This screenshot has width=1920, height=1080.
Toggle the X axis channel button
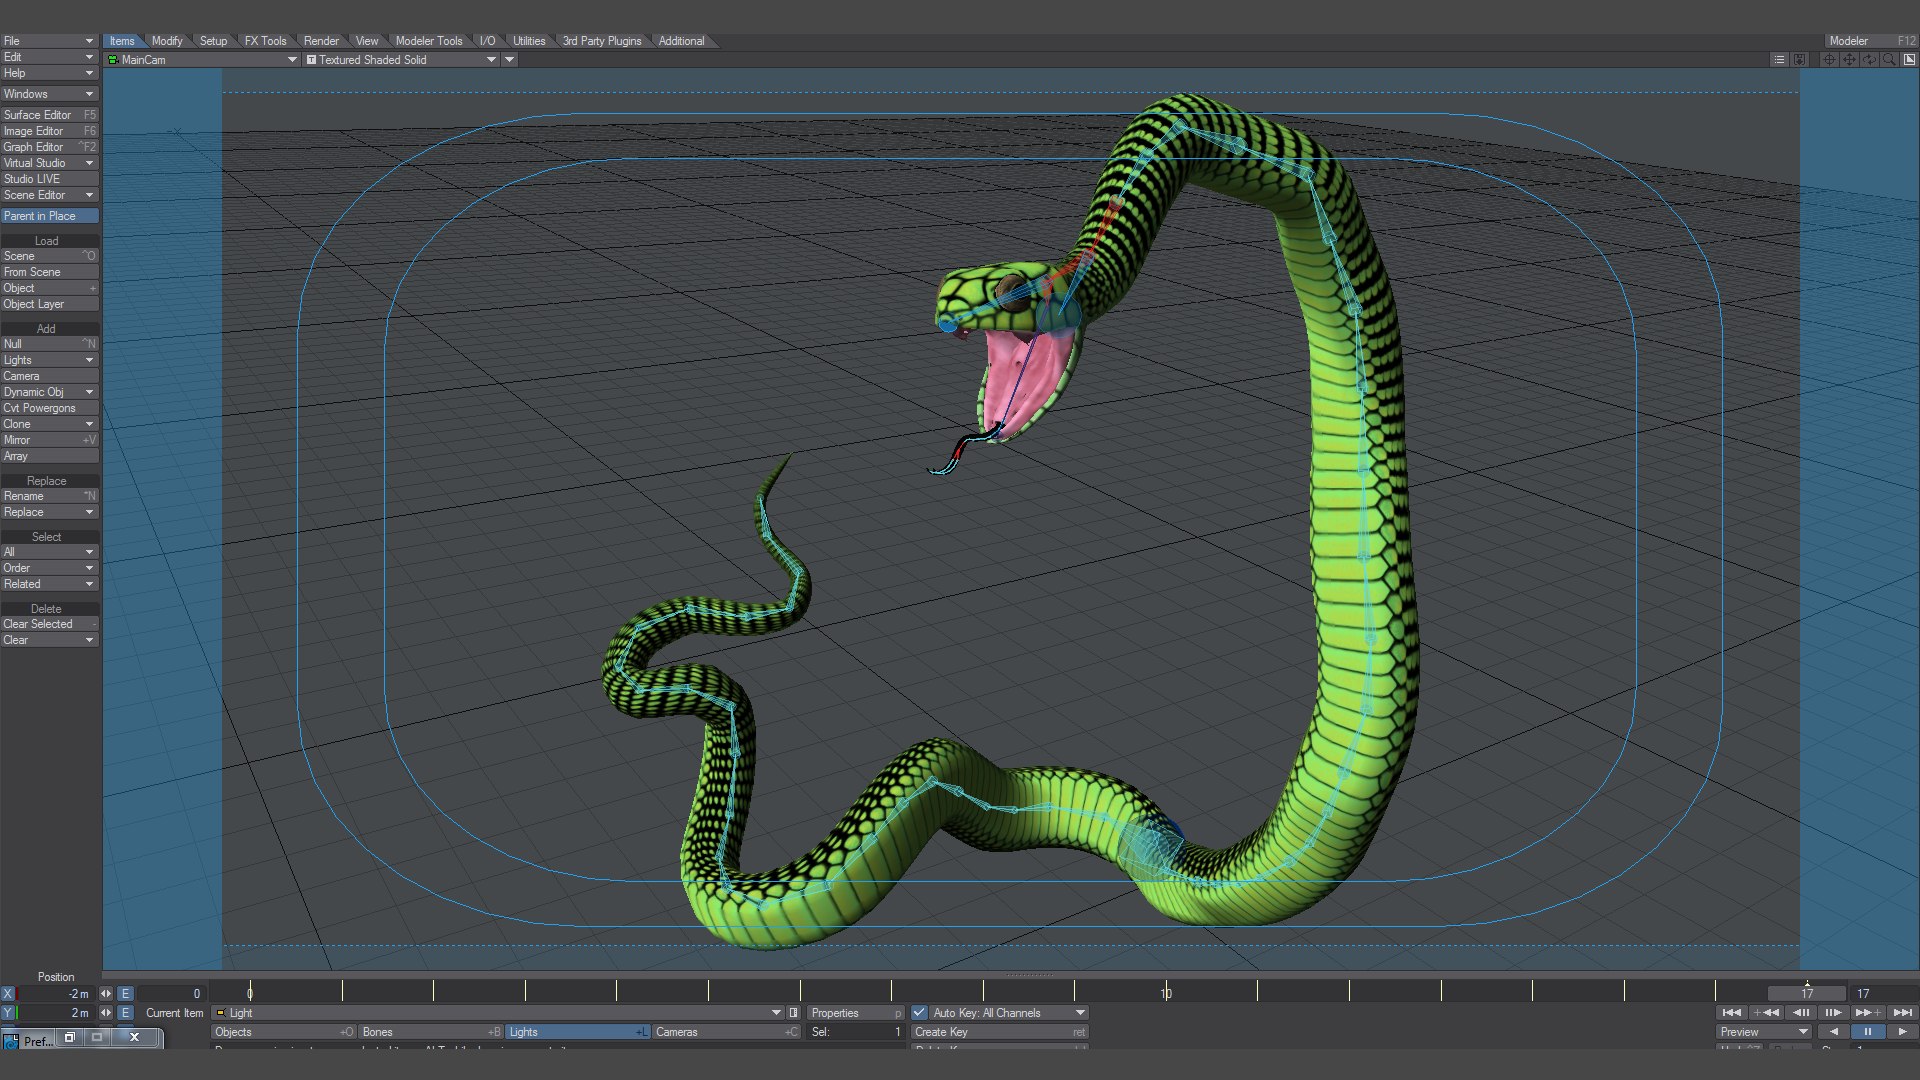tap(8, 994)
